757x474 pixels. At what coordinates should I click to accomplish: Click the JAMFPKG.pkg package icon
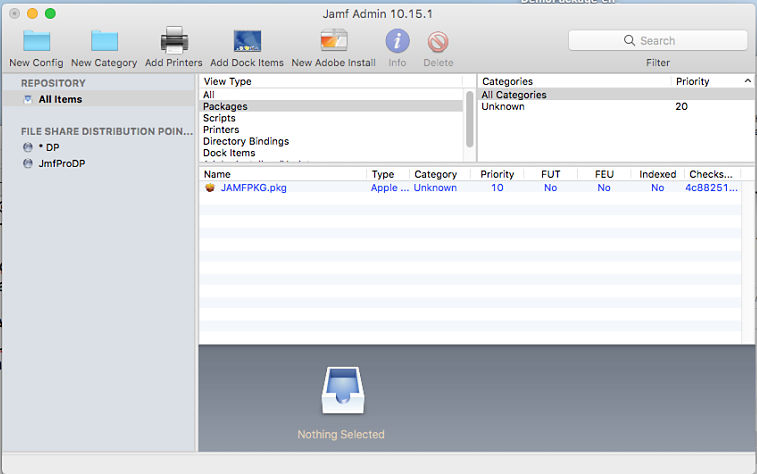[x=210, y=188]
